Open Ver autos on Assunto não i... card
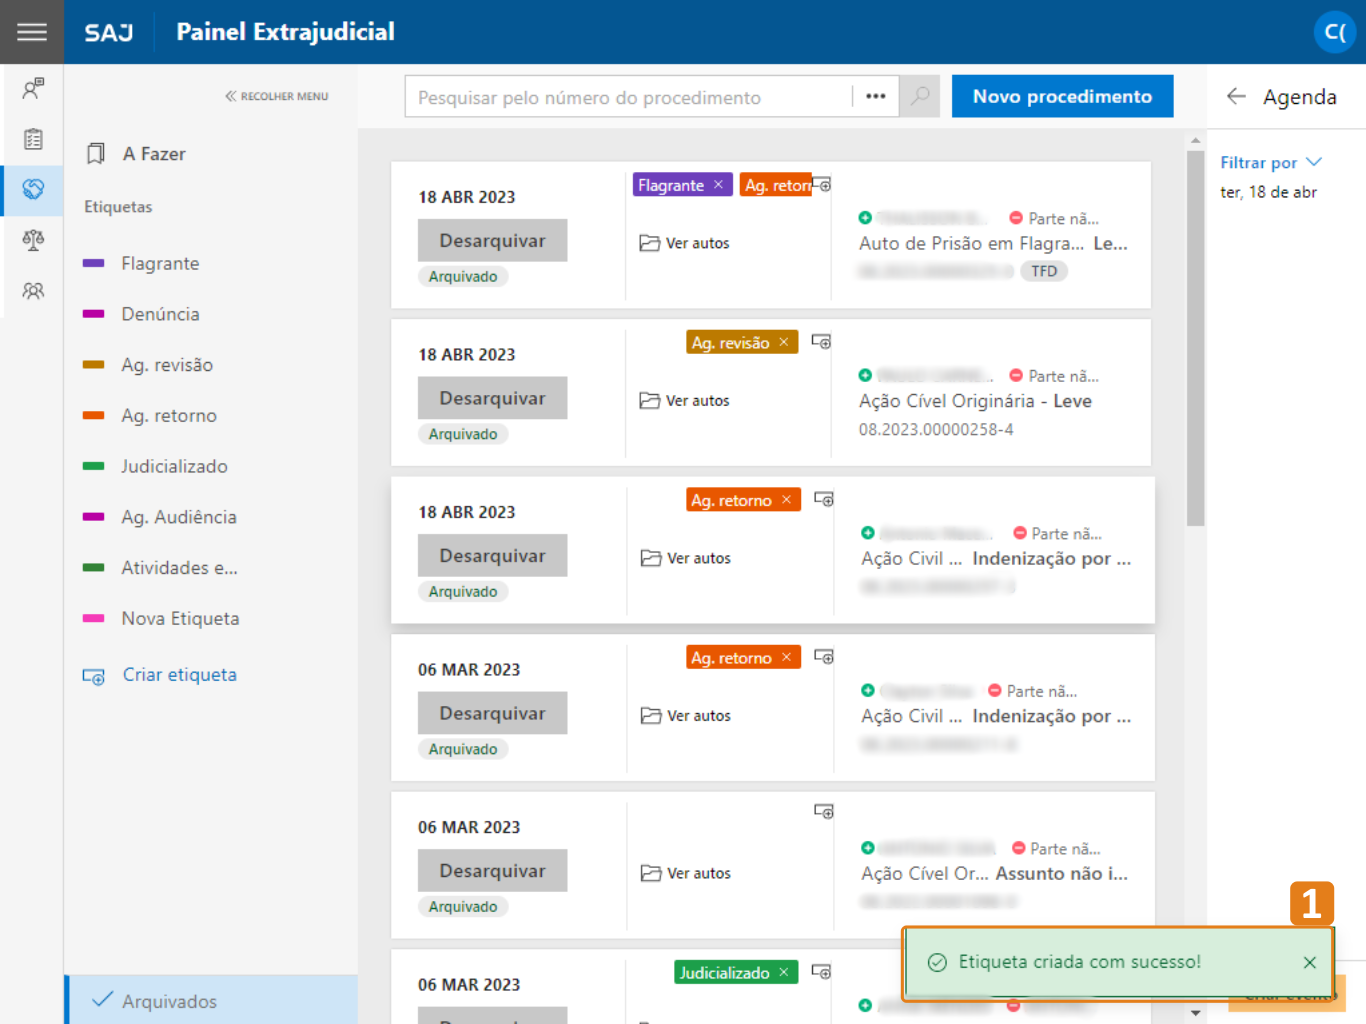Image resolution: width=1366 pixels, height=1024 pixels. [x=686, y=873]
